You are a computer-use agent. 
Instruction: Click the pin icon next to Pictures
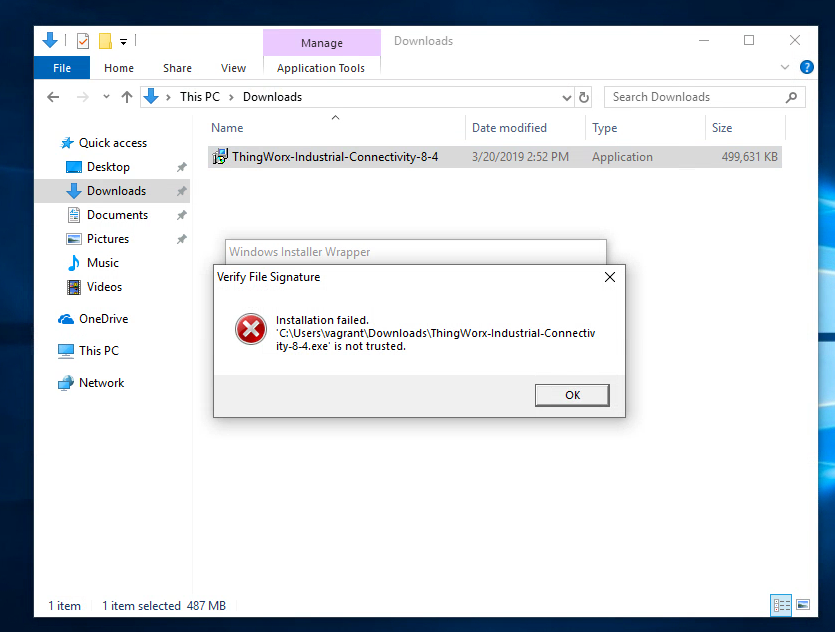[182, 239]
